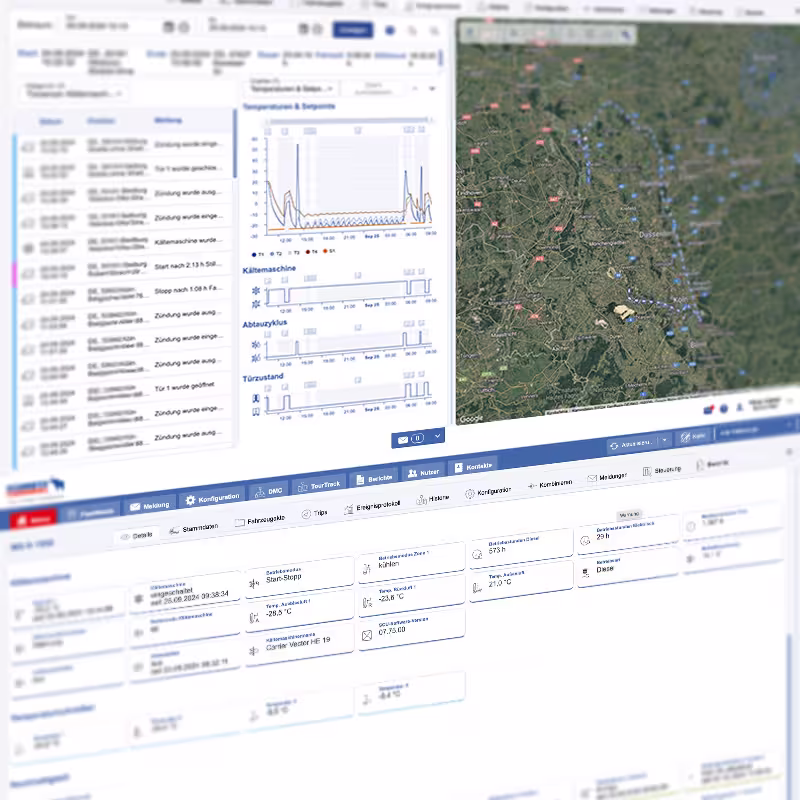Click the Diesel fuel type card
Screen dimensions: 800x800
(628, 567)
